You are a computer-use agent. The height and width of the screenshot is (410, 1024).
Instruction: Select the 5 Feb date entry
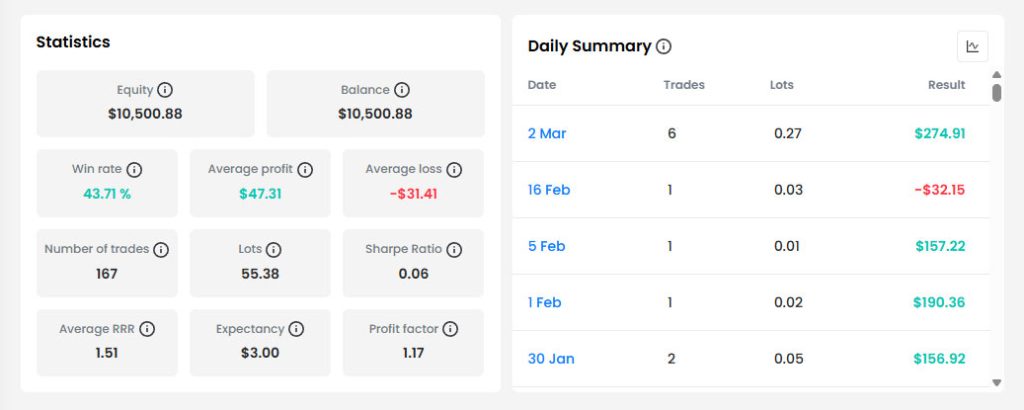(547, 245)
